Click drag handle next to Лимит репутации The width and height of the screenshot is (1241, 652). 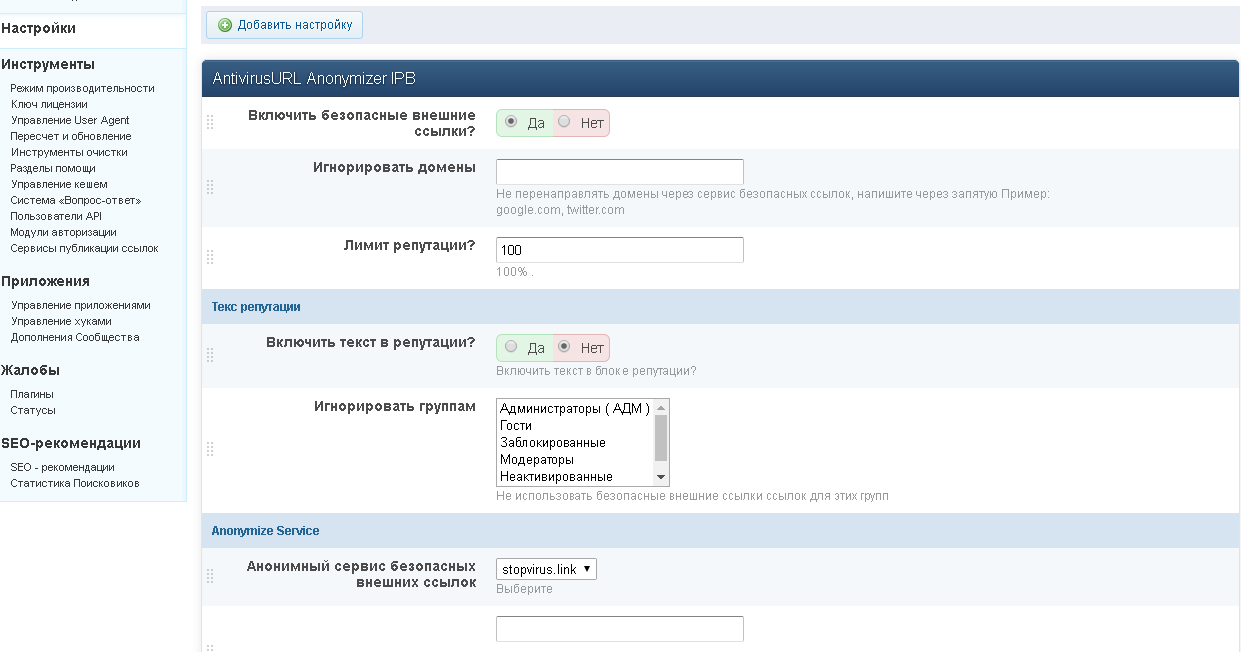click(210, 257)
